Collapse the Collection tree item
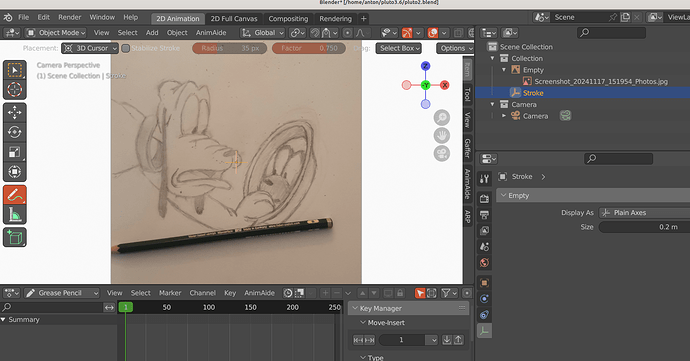 click(x=493, y=58)
